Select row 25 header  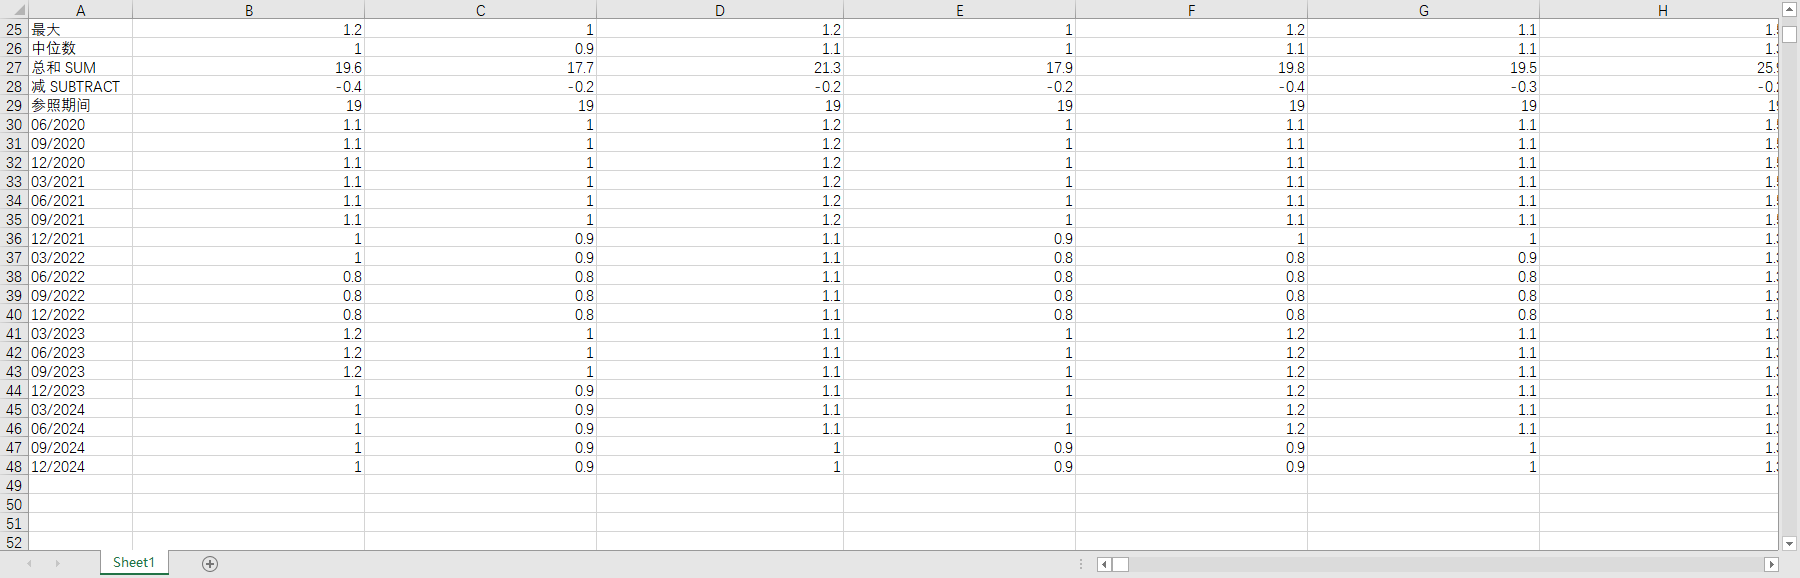[x=14, y=30]
